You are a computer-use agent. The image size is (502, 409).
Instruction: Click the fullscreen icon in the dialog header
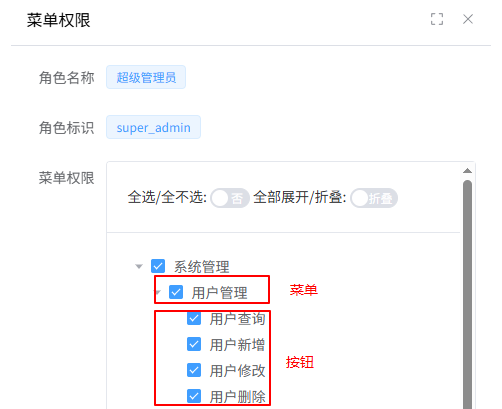coord(437,19)
